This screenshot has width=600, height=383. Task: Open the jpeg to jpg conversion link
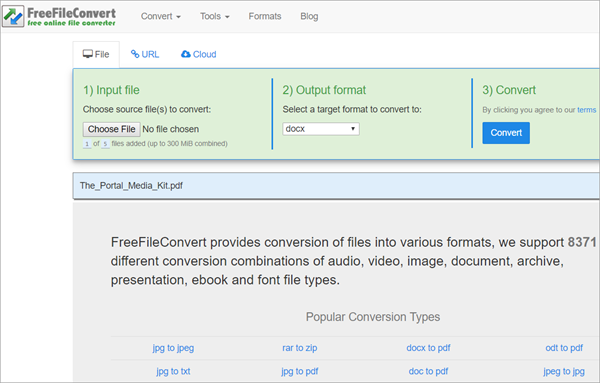pos(564,371)
